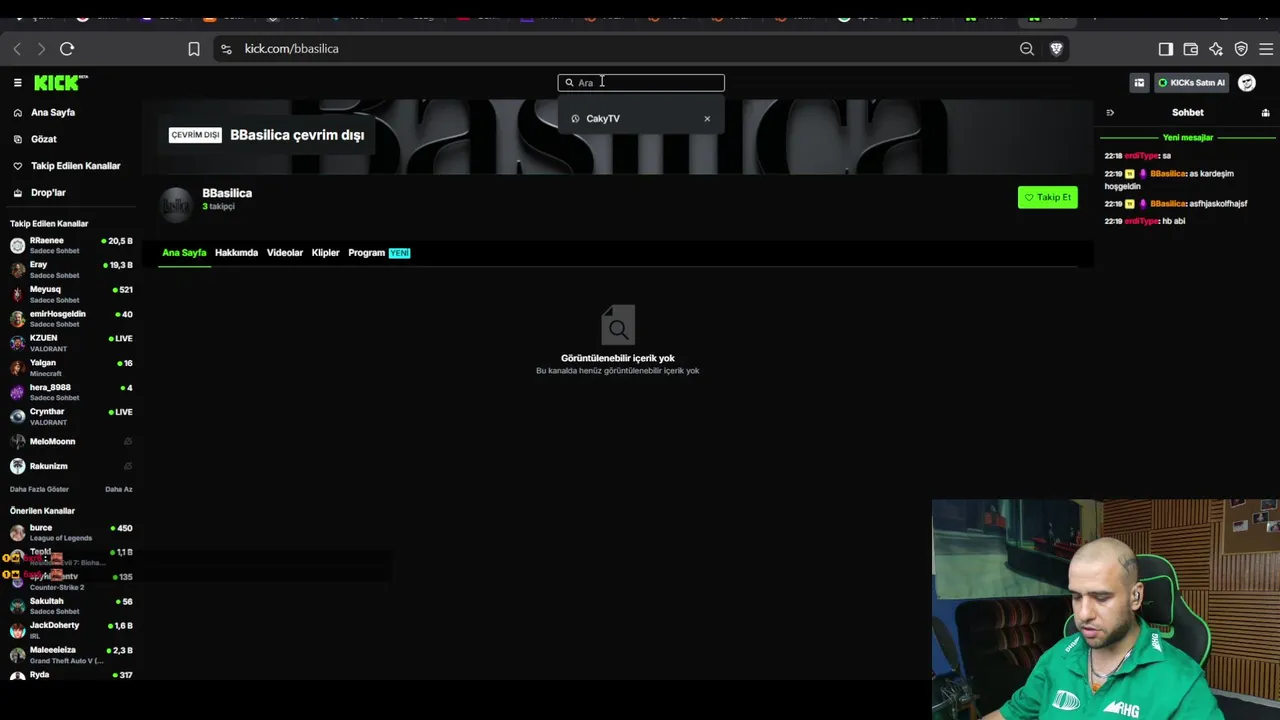Open burce's League of Legends channel
Image resolution: width=1280 pixels, height=720 pixels.
[70, 532]
